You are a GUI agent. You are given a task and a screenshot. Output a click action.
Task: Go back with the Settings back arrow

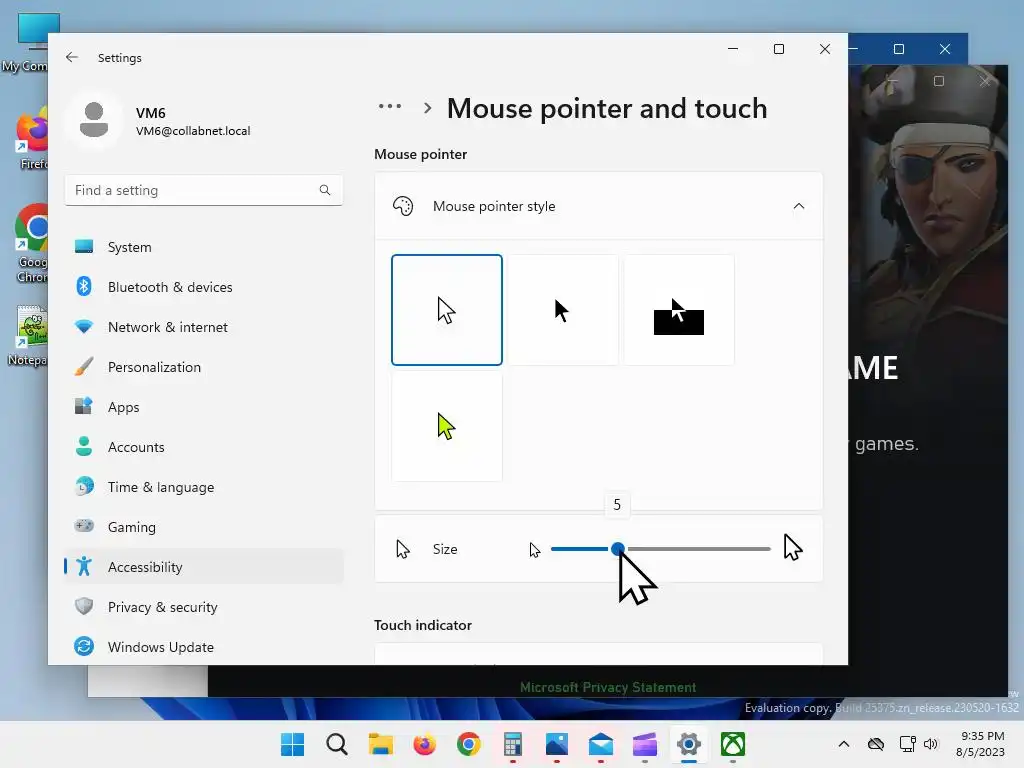point(72,57)
